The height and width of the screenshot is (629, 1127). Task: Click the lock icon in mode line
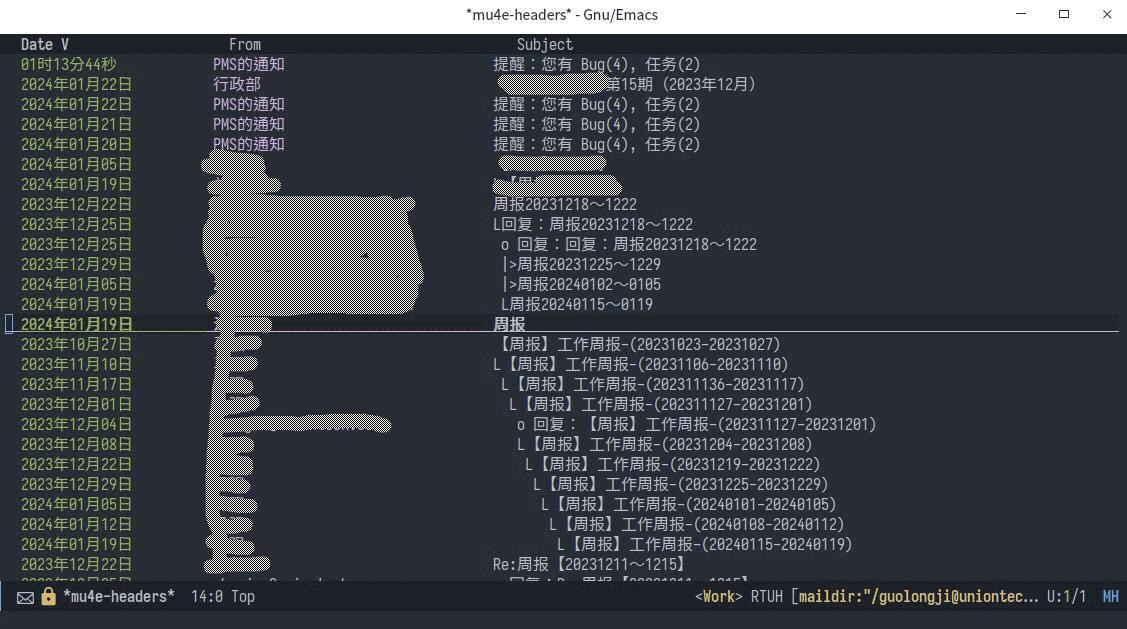[x=48, y=597]
